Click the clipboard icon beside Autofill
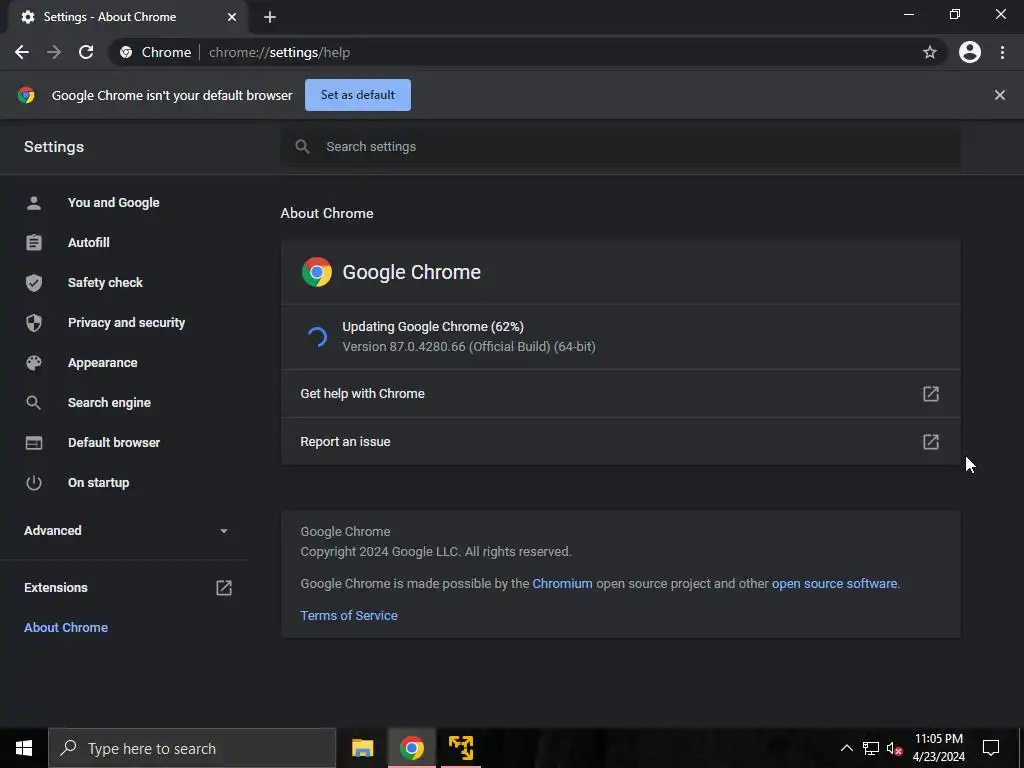This screenshot has height=768, width=1024. click(34, 242)
